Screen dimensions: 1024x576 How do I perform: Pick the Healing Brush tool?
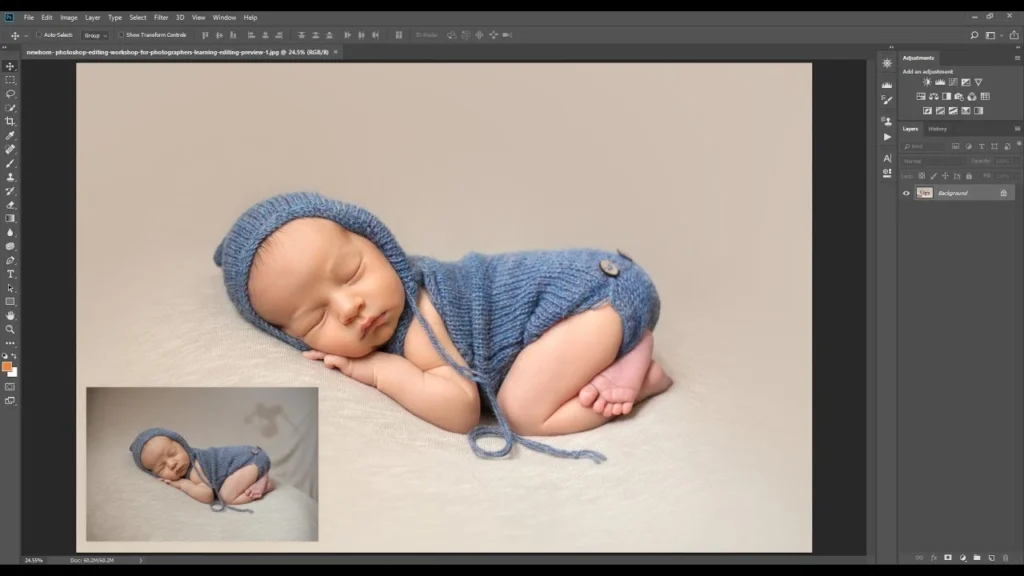(10, 151)
